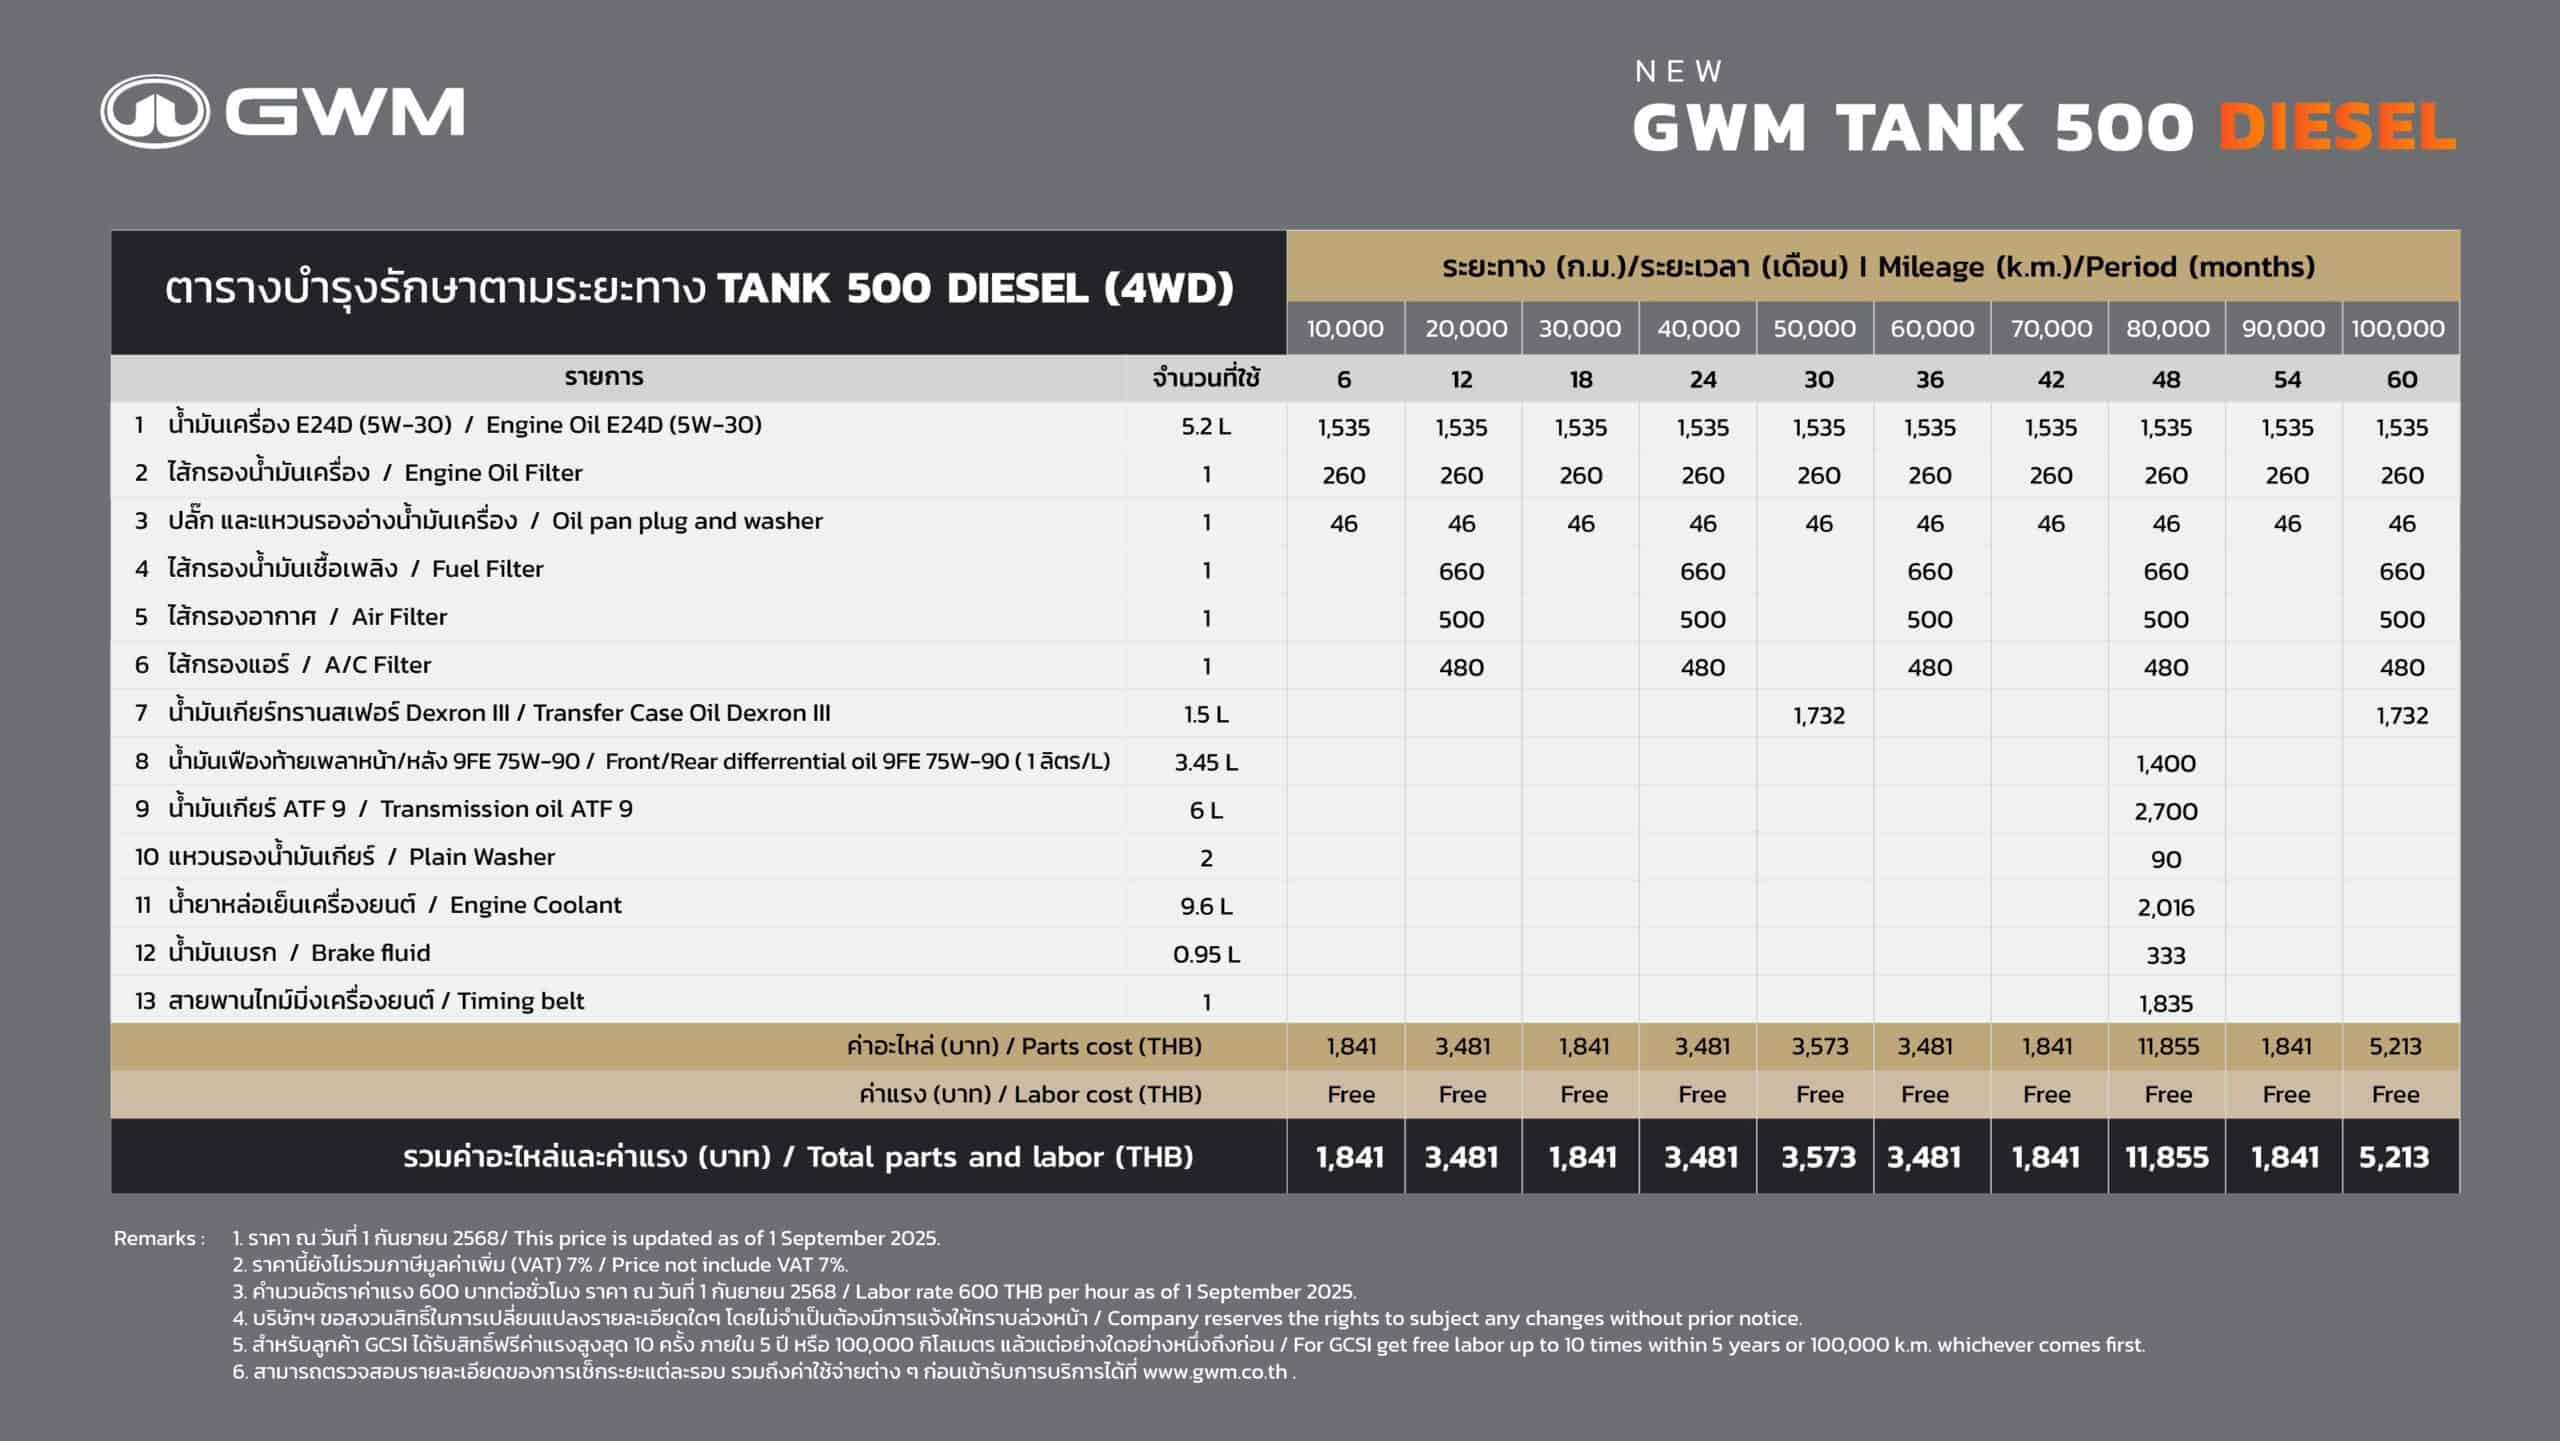
Task: Select the 1,732 Transfer Case Oil price
Action: pyautogui.click(x=1820, y=714)
